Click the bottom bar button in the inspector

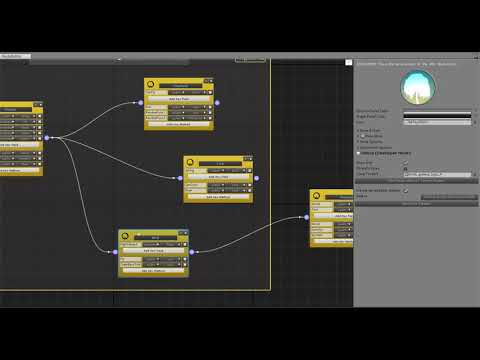tap(416, 204)
